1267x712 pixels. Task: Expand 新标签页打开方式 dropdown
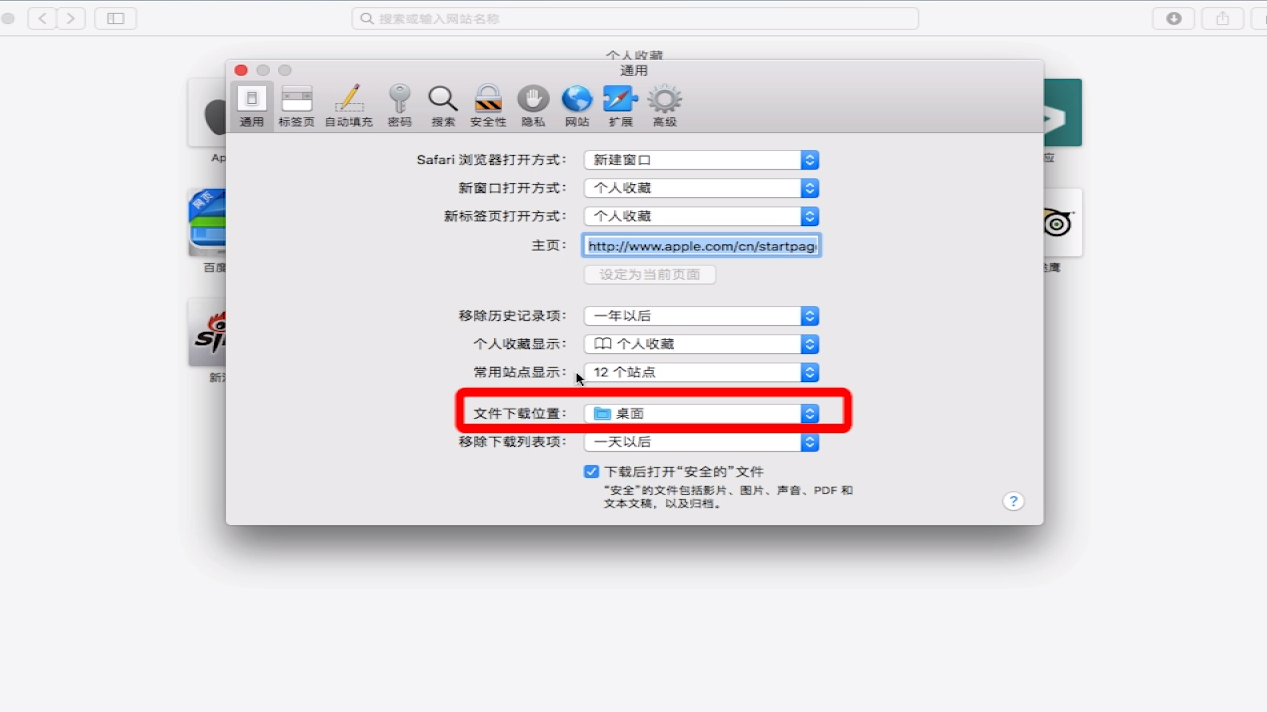(701, 216)
